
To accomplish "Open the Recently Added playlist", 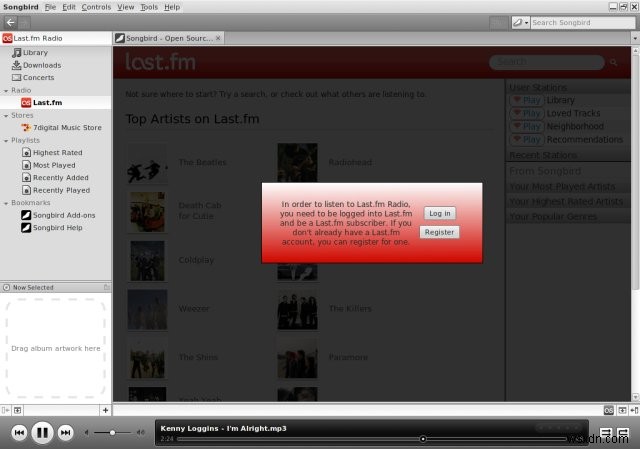I will pyautogui.click(x=55, y=178).
